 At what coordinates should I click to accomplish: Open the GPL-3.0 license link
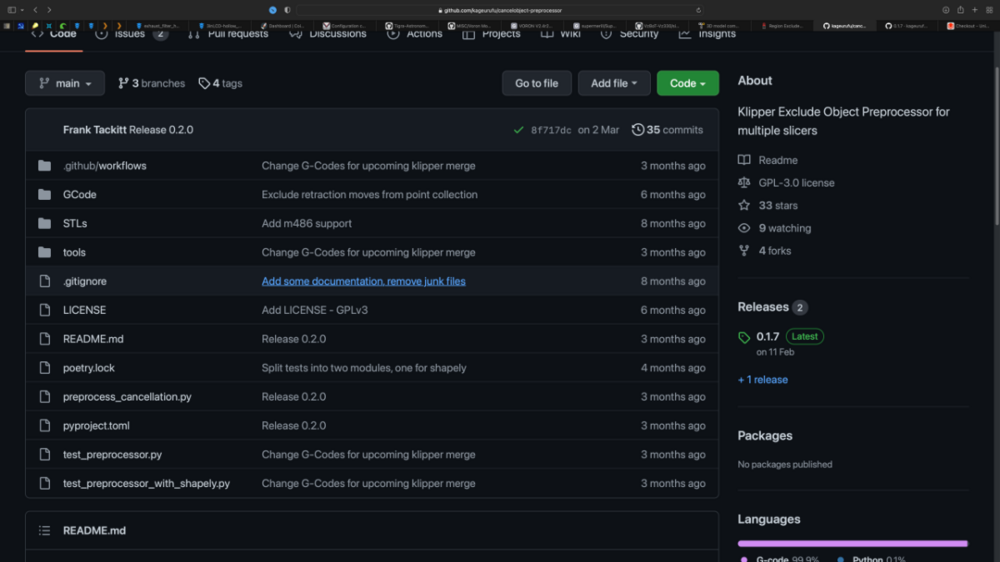pyautogui.click(x=786, y=182)
